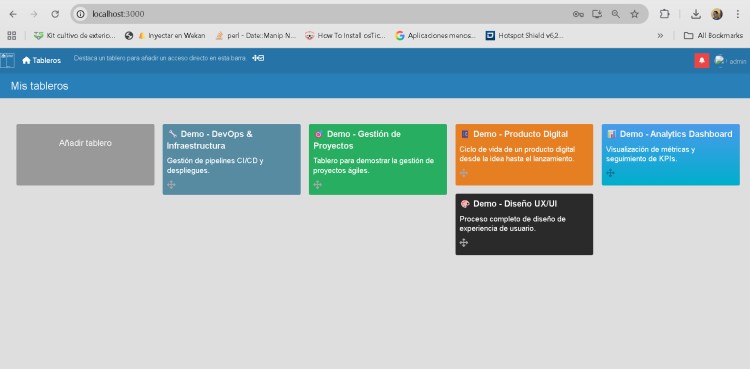Viewport: 750px width, 369px height.
Task: Click the red notifications bell icon
Action: pos(702,61)
